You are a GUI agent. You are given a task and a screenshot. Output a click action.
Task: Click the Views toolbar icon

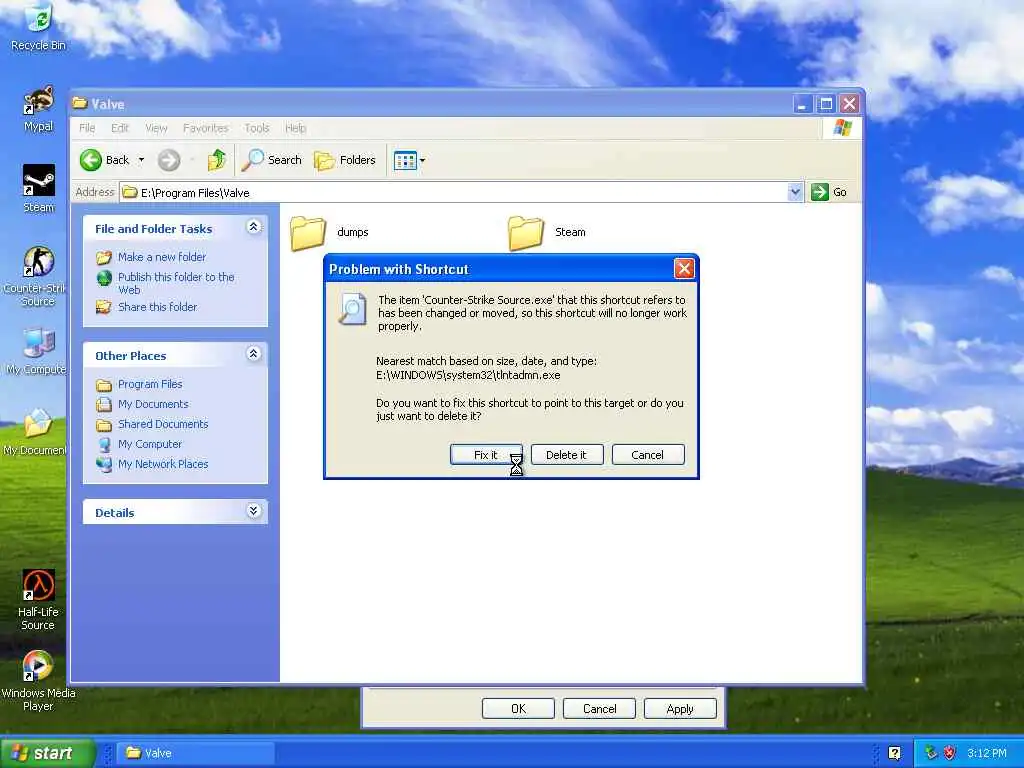(405, 160)
